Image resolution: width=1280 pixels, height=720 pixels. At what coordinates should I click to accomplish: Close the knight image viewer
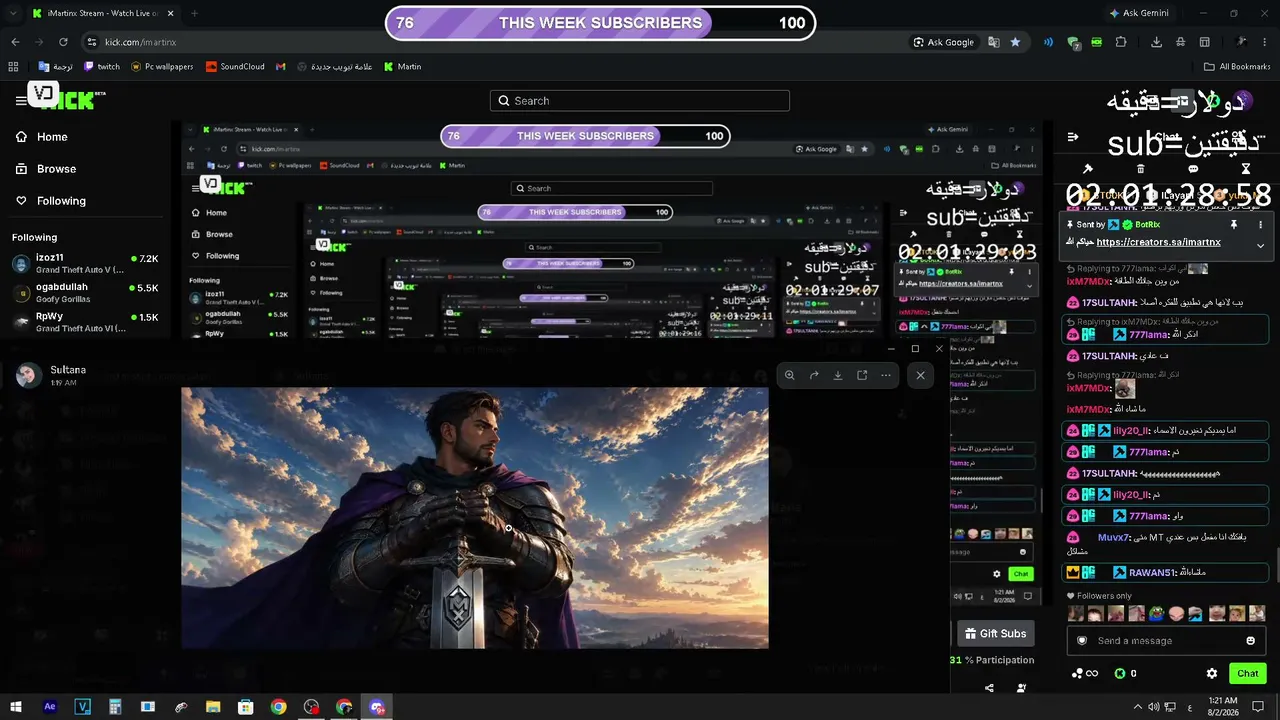coord(920,375)
